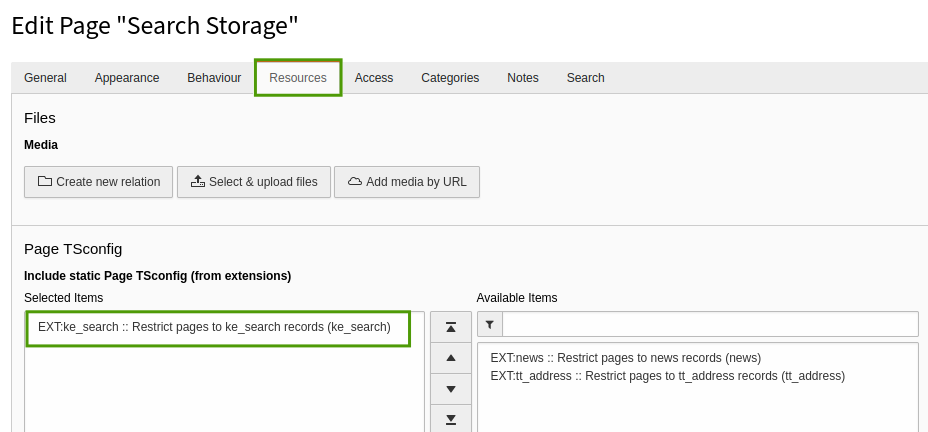This screenshot has height=432, width=928.
Task: Choose EXT:tt_address restrict pages available item
Action: (x=667, y=376)
